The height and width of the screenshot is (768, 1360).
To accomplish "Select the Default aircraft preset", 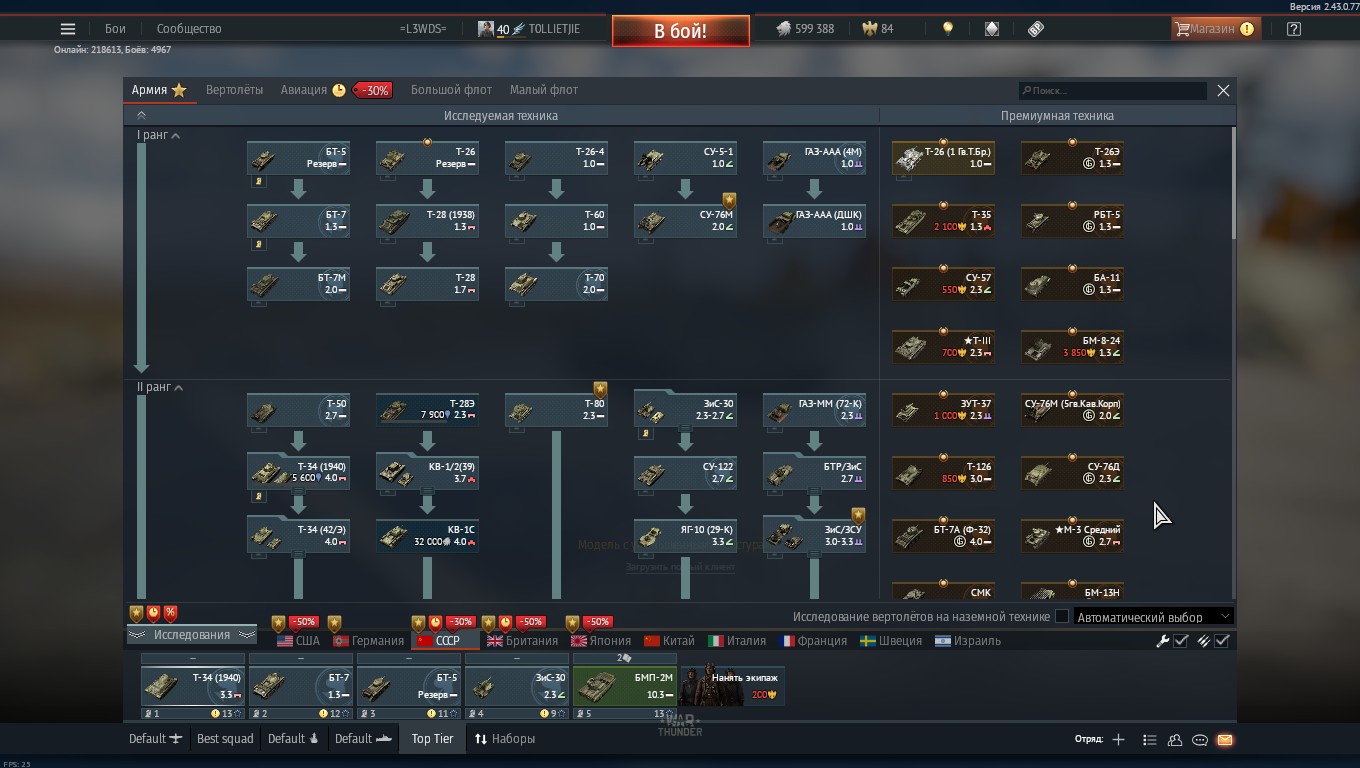I will point(156,739).
